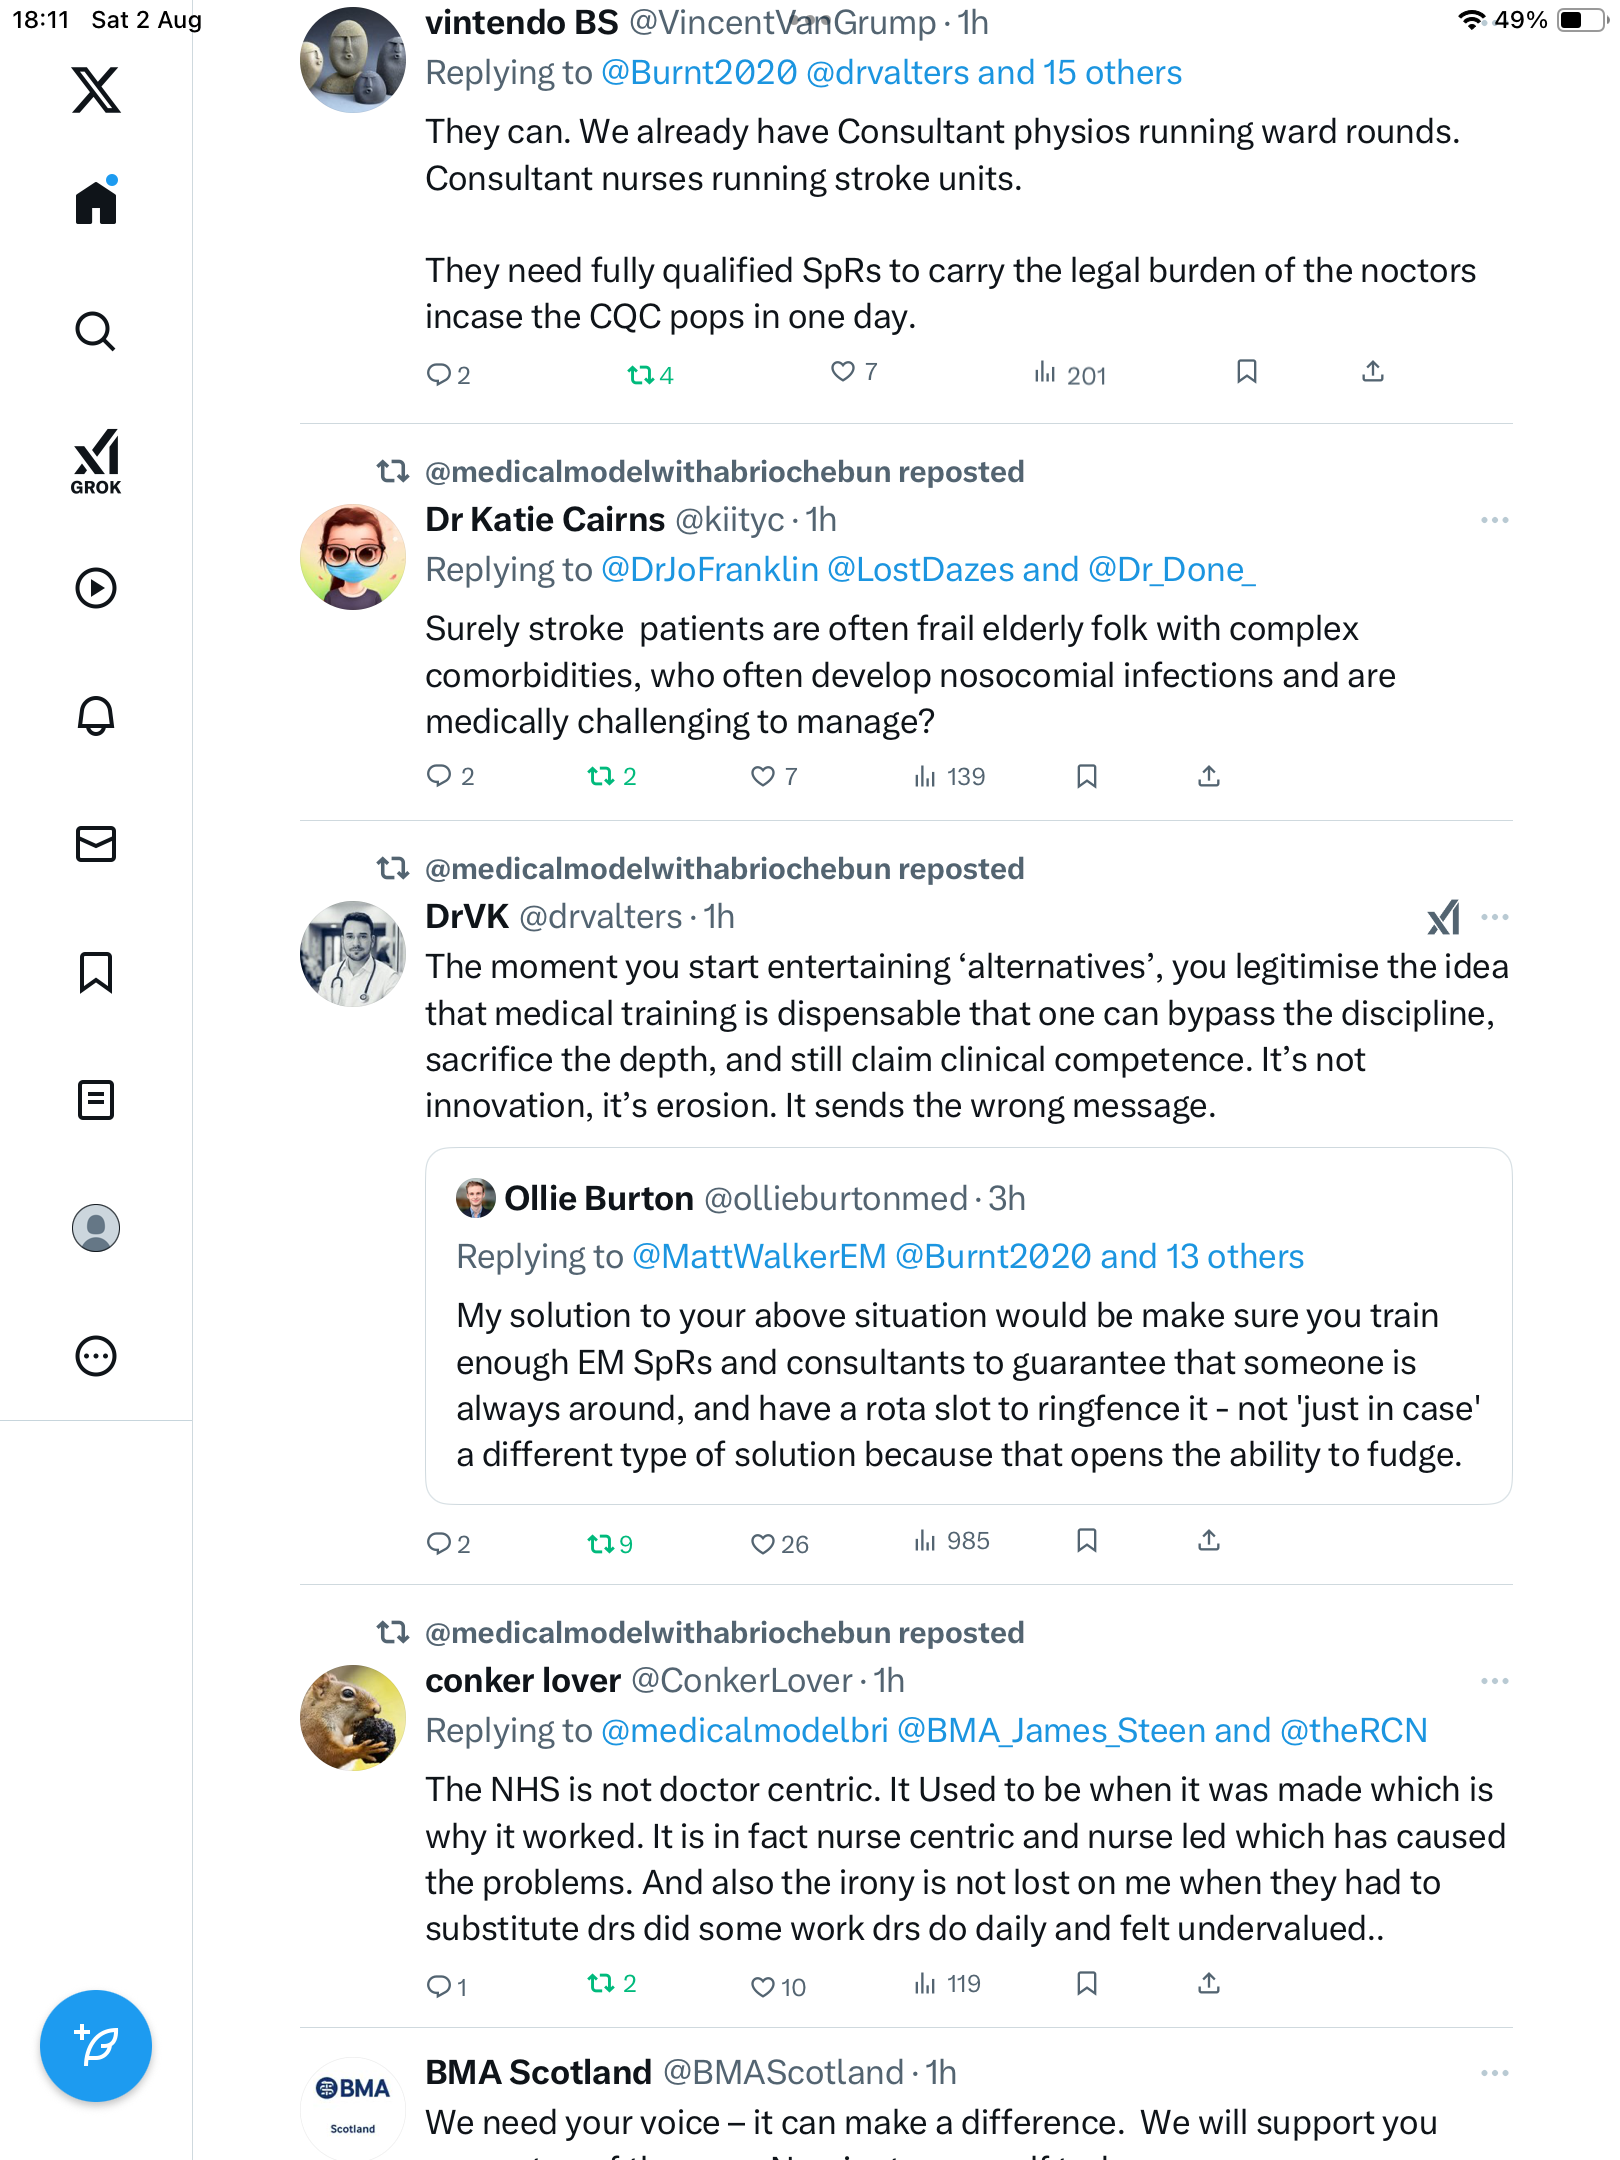1620x2160 pixels.
Task: Go to Home in the sidebar
Action: 96,203
